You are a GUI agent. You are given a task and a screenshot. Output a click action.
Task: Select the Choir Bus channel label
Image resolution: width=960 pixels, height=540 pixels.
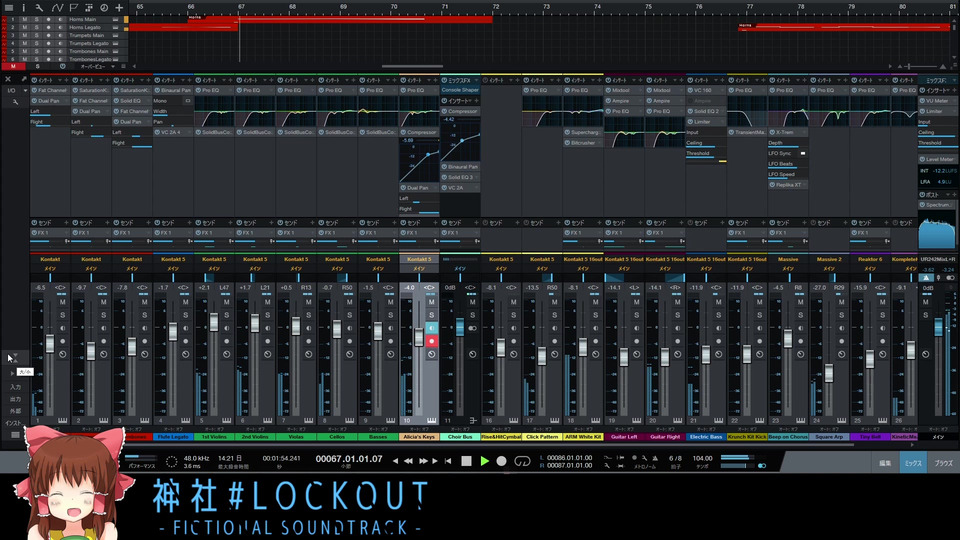[x=460, y=437]
